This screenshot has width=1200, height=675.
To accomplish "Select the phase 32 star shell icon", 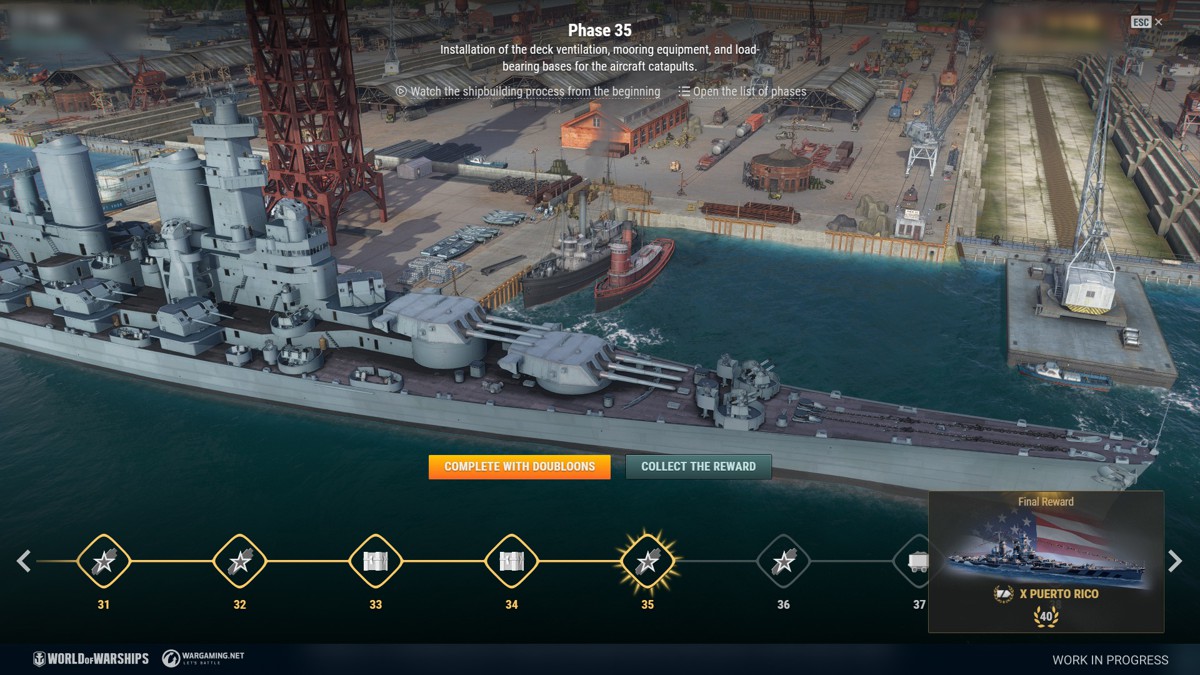I will [240, 561].
